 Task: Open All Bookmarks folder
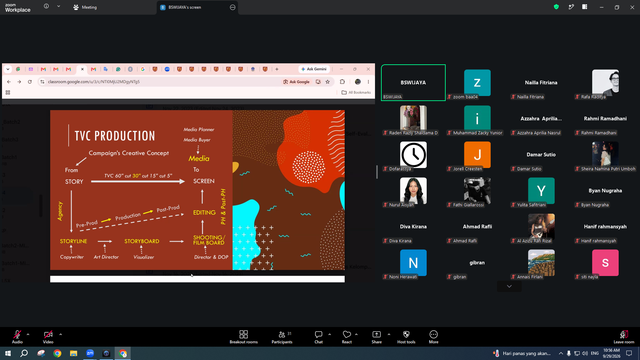click(356, 93)
